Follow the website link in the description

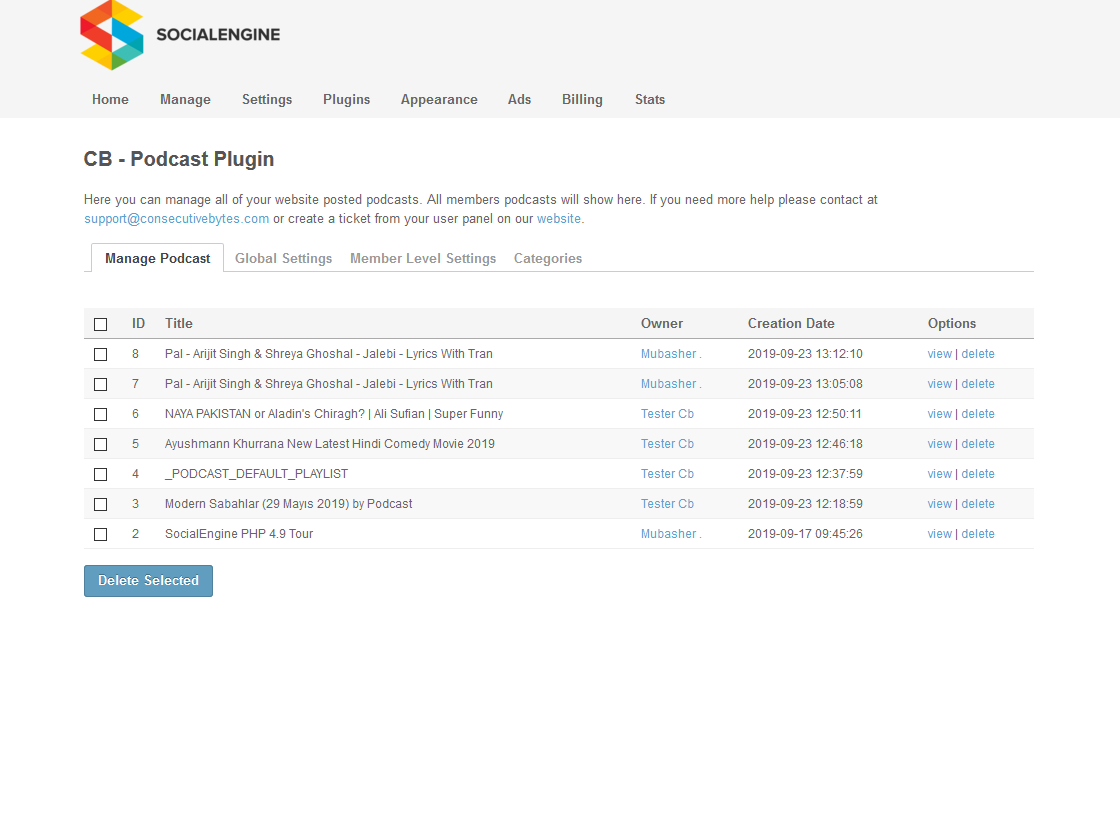[559, 218]
